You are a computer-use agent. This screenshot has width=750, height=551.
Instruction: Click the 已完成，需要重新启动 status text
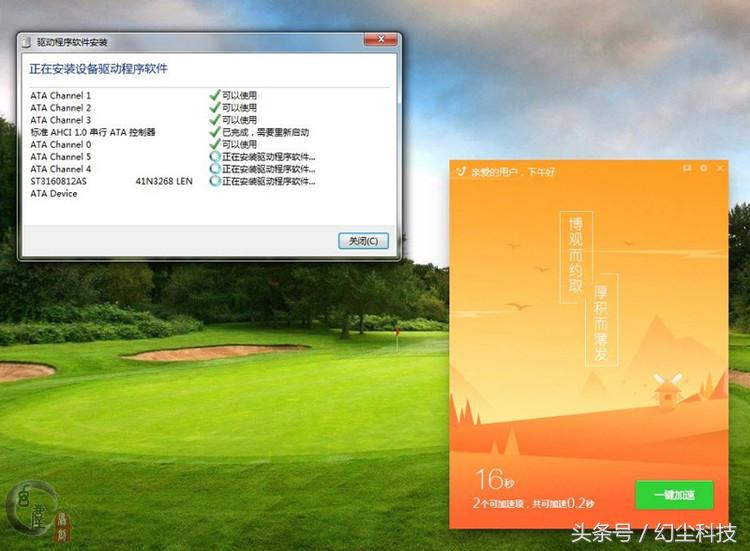(x=265, y=132)
